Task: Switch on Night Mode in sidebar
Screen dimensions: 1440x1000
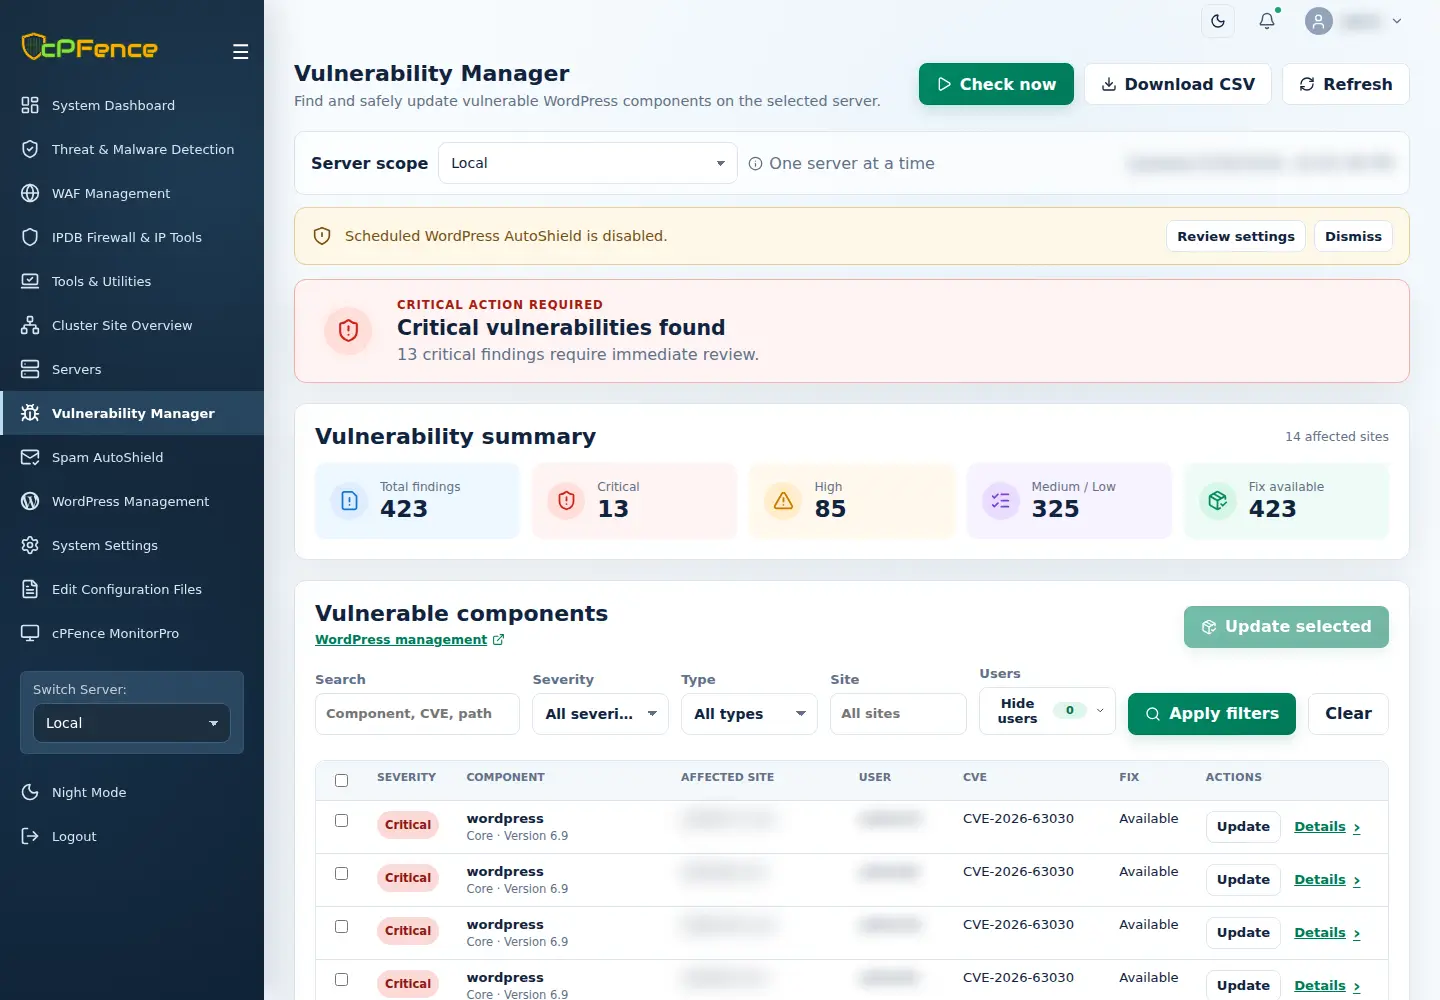Action: click(132, 792)
